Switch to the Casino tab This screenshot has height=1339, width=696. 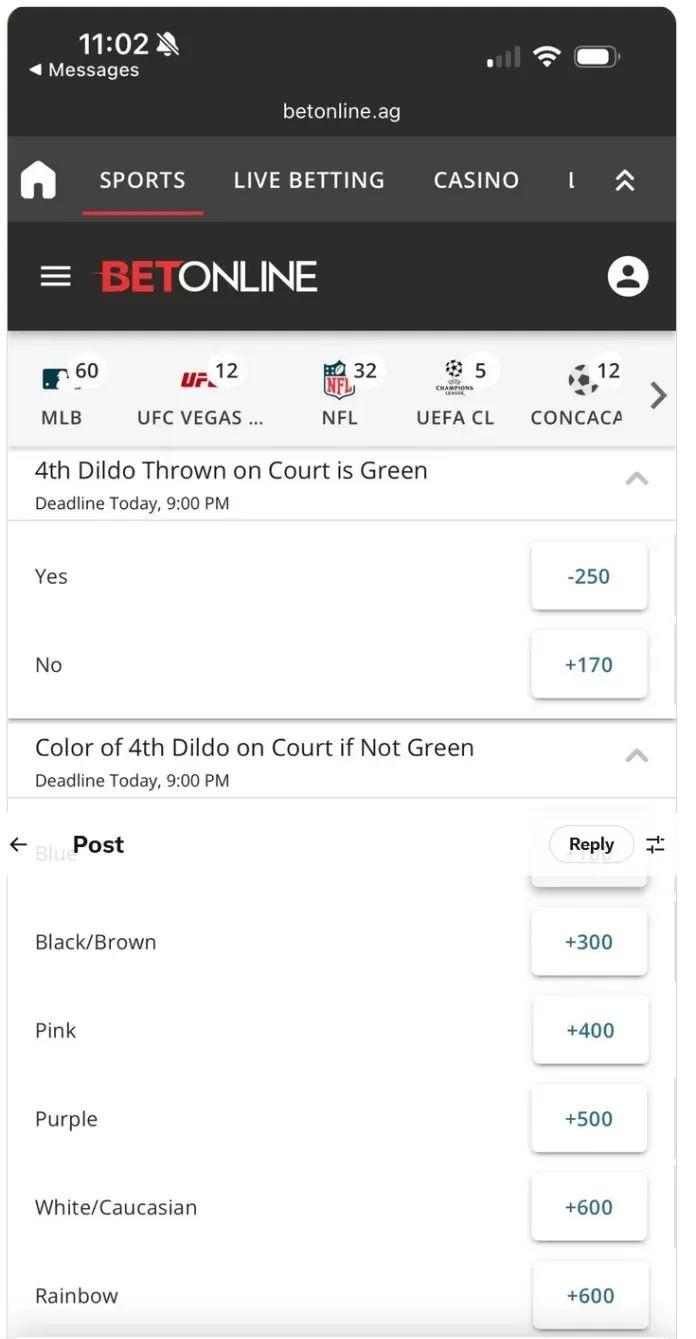pos(476,181)
